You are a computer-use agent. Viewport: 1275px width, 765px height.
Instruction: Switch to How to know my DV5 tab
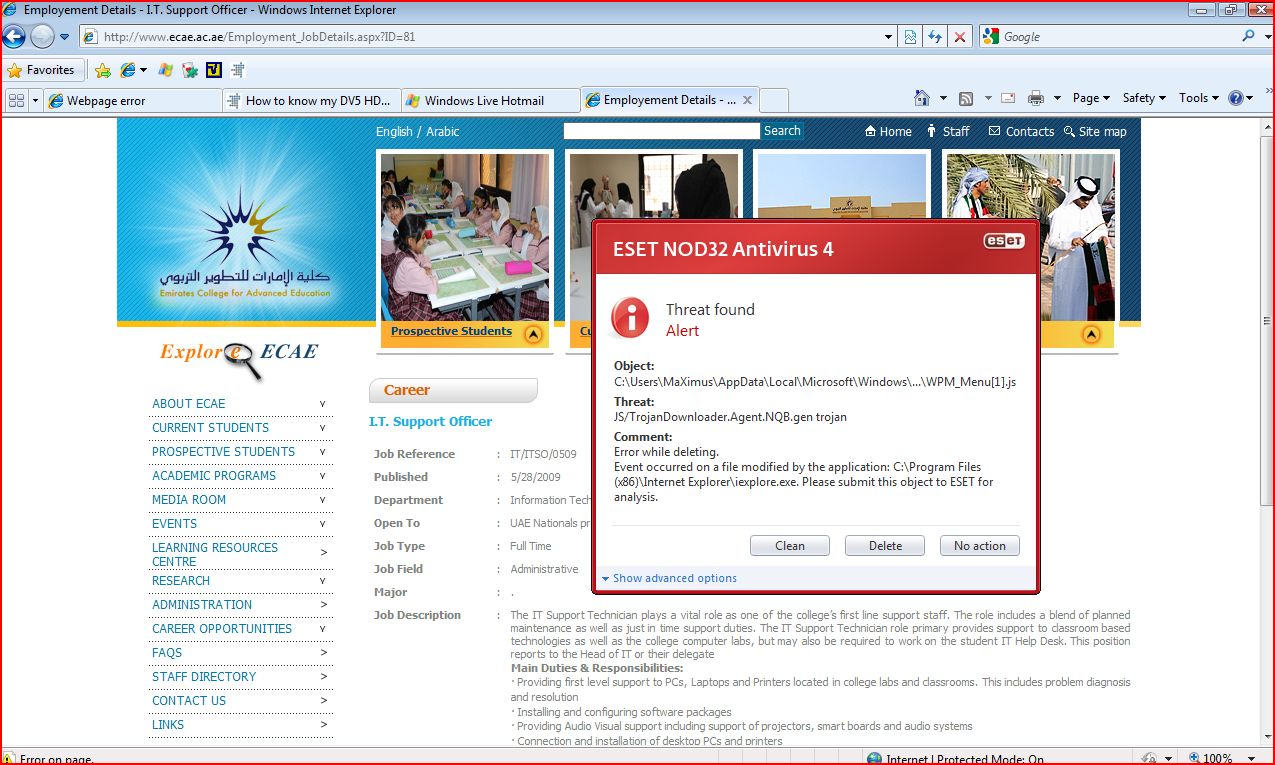(311, 100)
